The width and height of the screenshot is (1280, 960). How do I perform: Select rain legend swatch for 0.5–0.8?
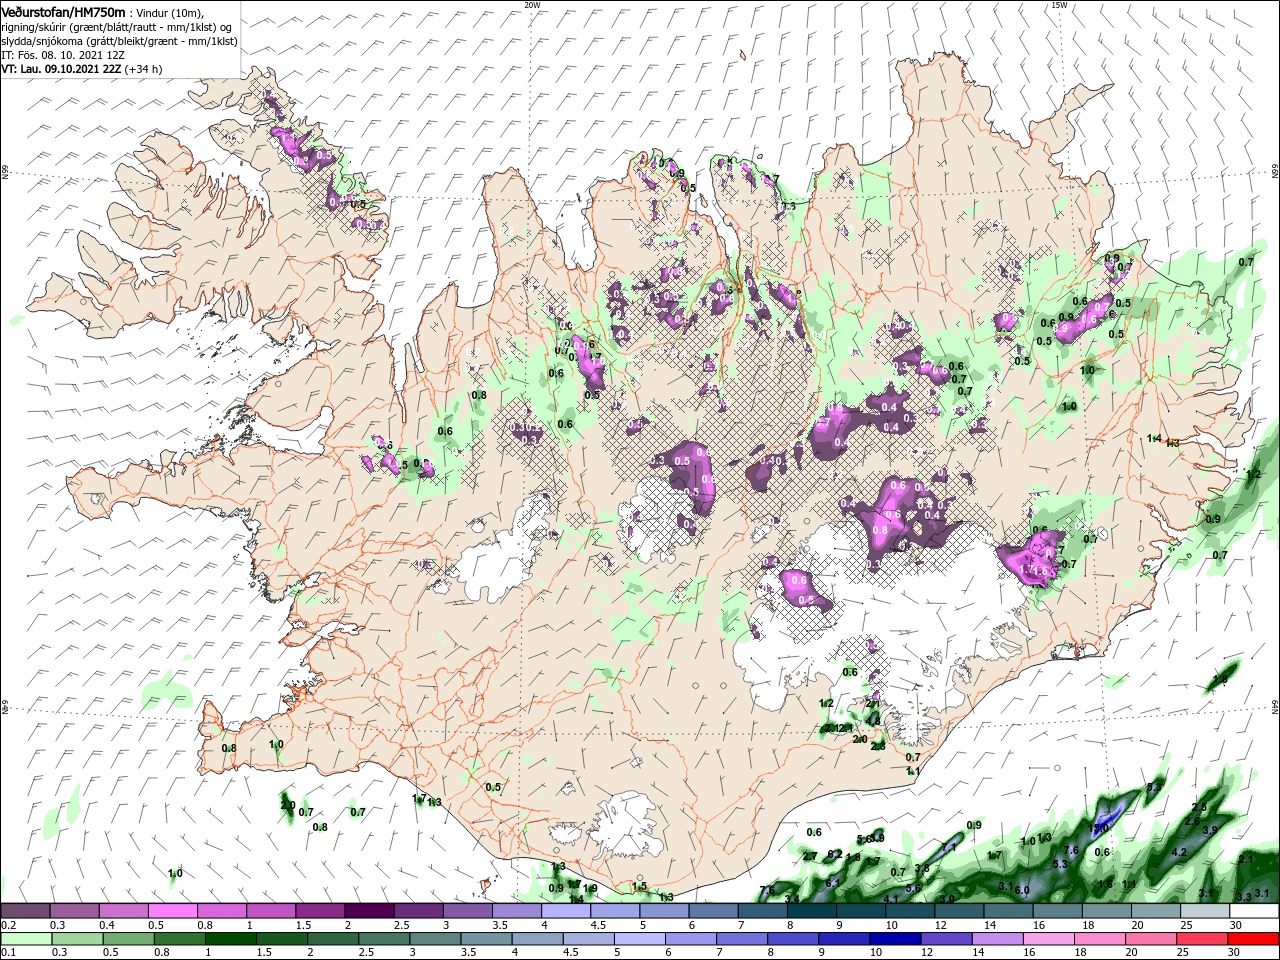[127, 939]
